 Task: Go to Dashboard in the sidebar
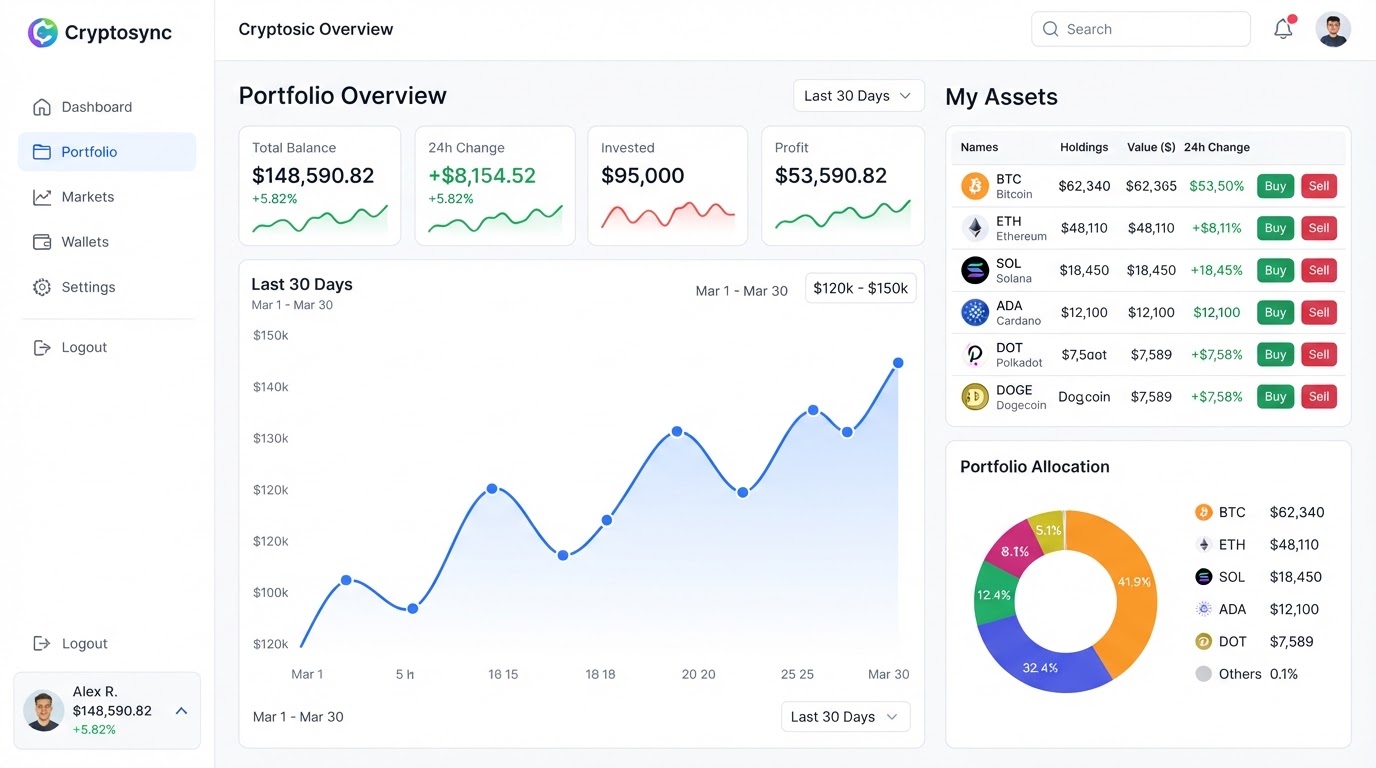tap(107, 107)
